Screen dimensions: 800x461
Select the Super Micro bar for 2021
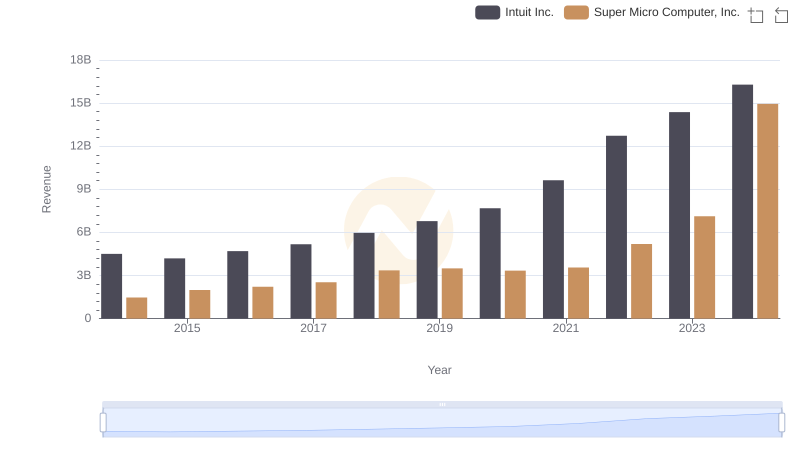(579, 293)
